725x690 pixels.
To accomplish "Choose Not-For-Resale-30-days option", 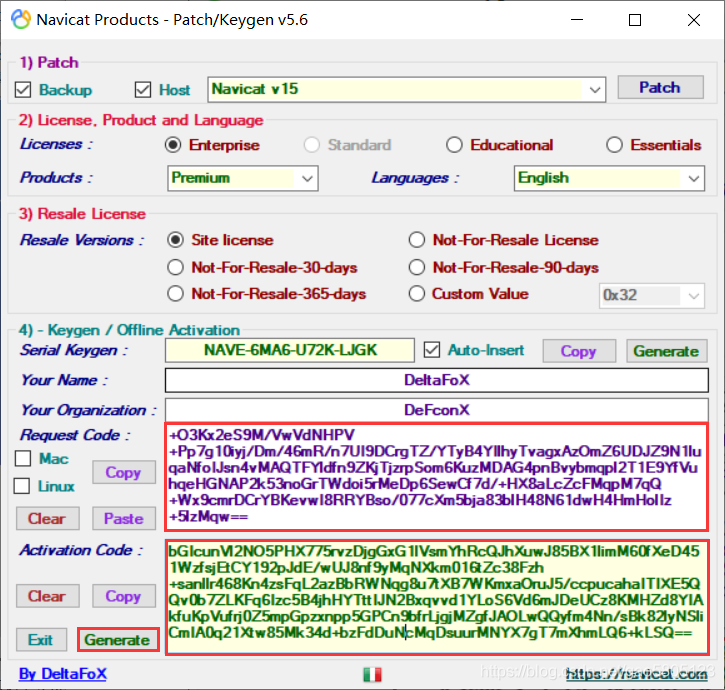I will 176,267.
